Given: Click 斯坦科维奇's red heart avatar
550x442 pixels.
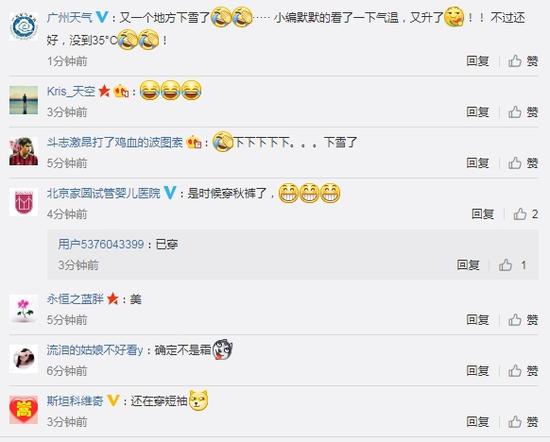Looking at the screenshot, I should click(x=24, y=410).
